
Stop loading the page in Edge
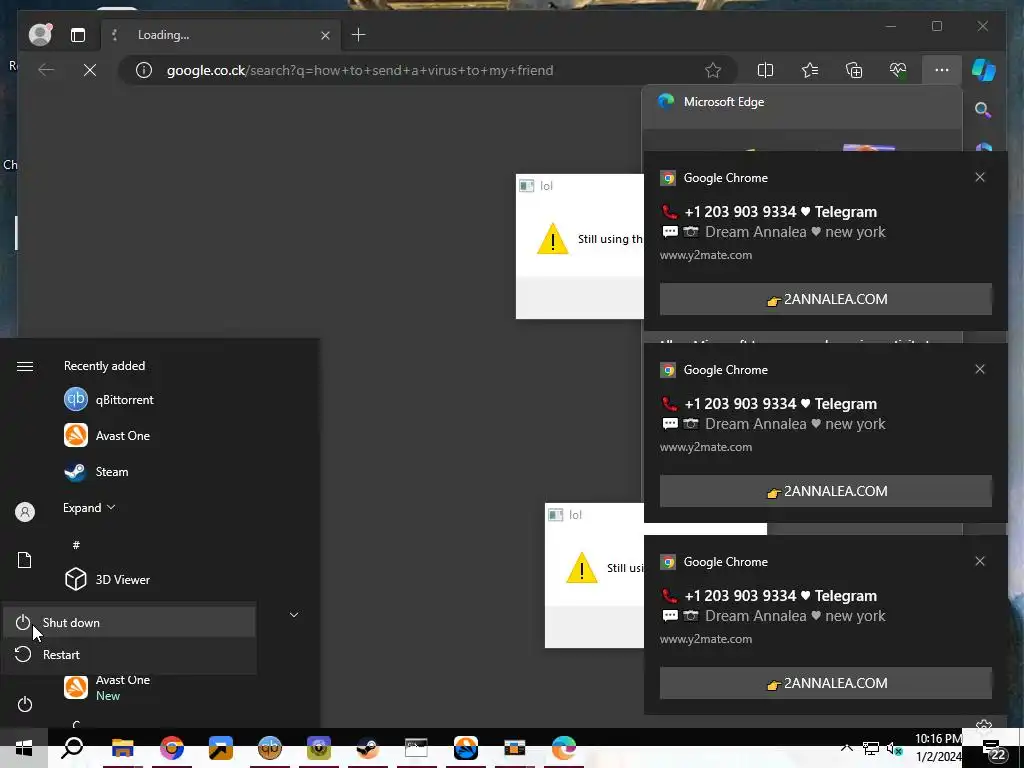point(90,70)
